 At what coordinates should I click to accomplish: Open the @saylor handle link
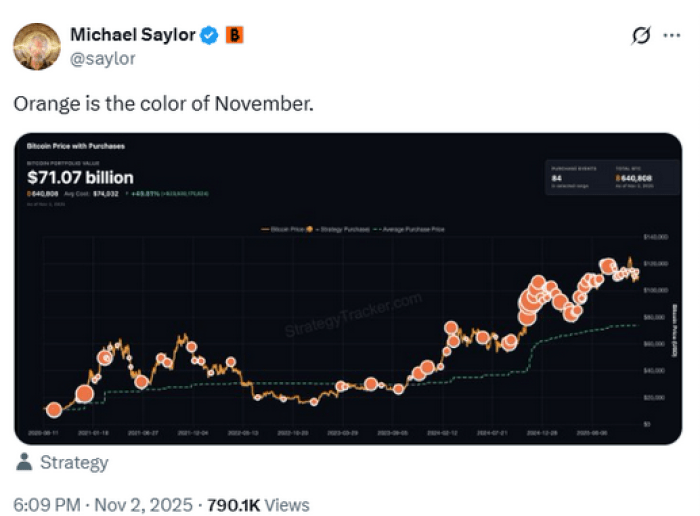click(x=102, y=58)
